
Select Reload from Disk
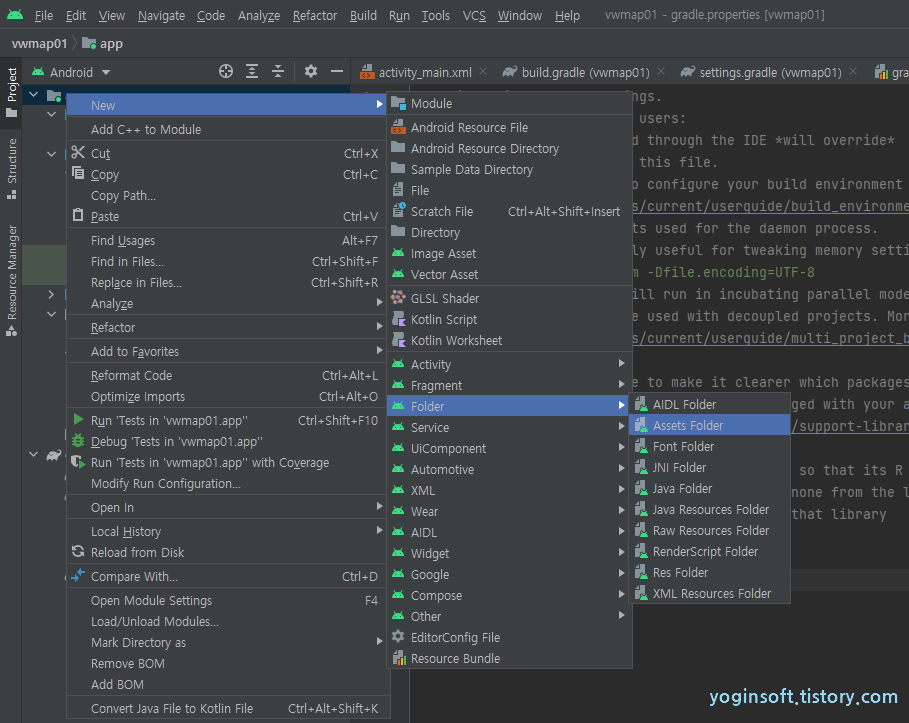226,553
